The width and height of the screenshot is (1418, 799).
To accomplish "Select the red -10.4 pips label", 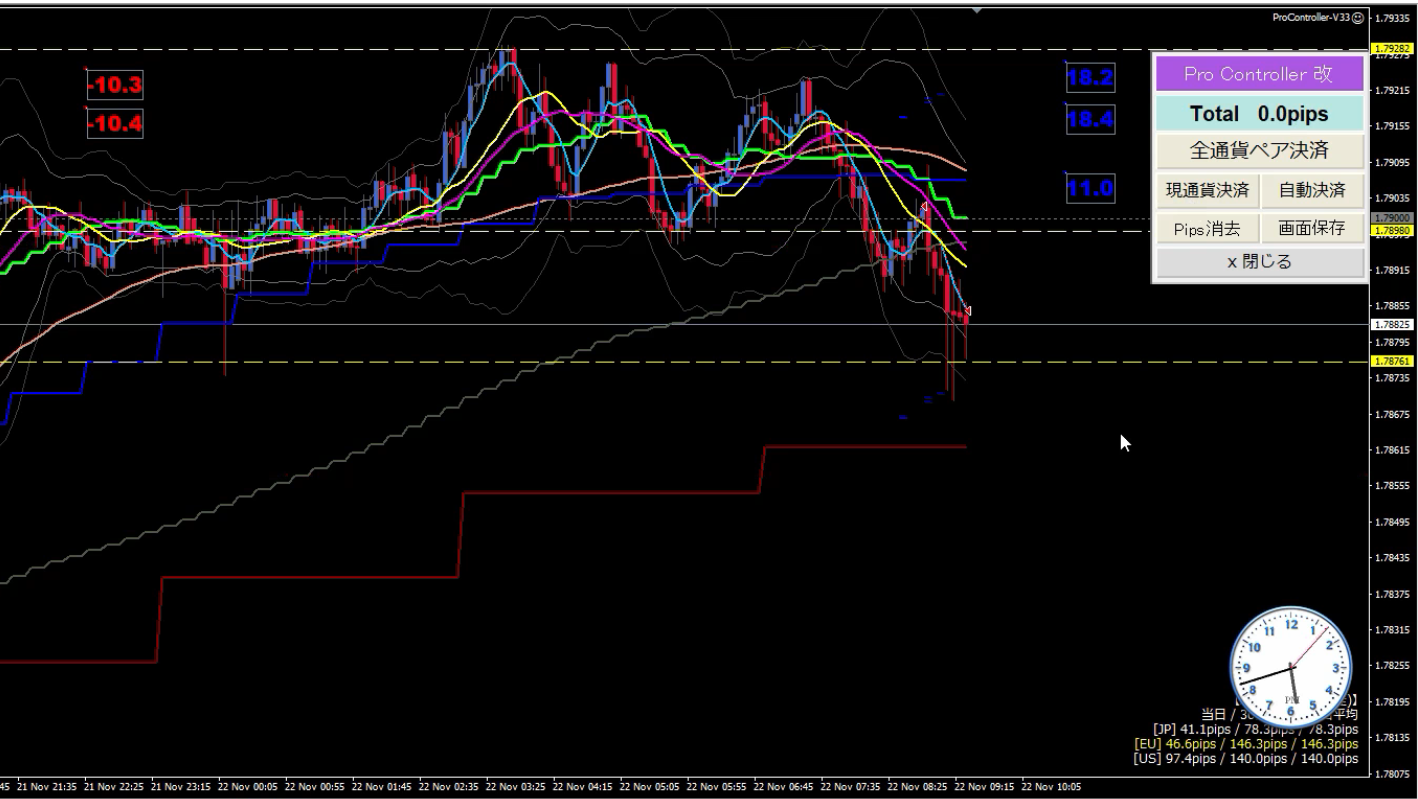I will pyautogui.click(x=115, y=125).
